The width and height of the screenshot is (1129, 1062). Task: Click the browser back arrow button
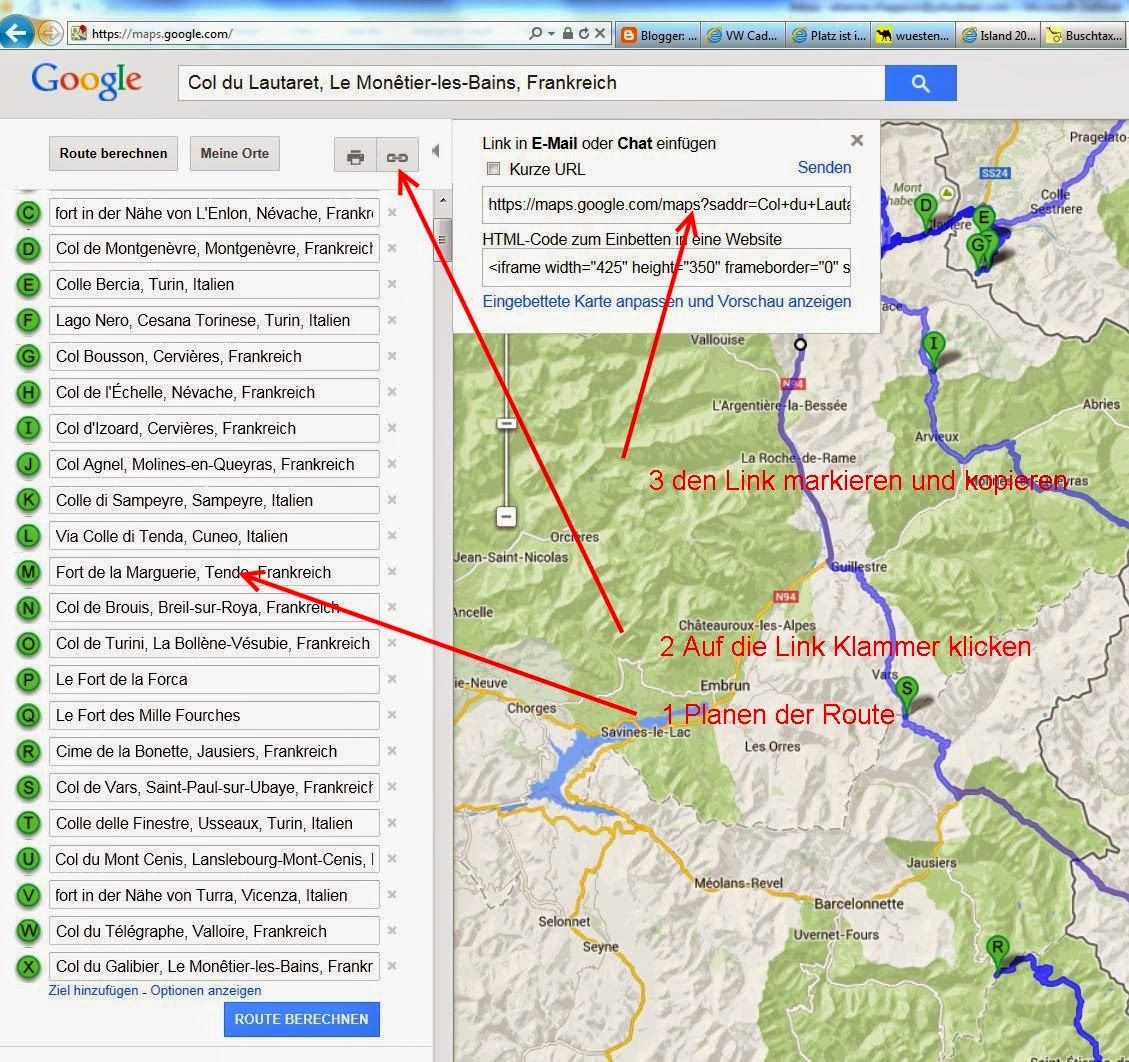tap(16, 32)
